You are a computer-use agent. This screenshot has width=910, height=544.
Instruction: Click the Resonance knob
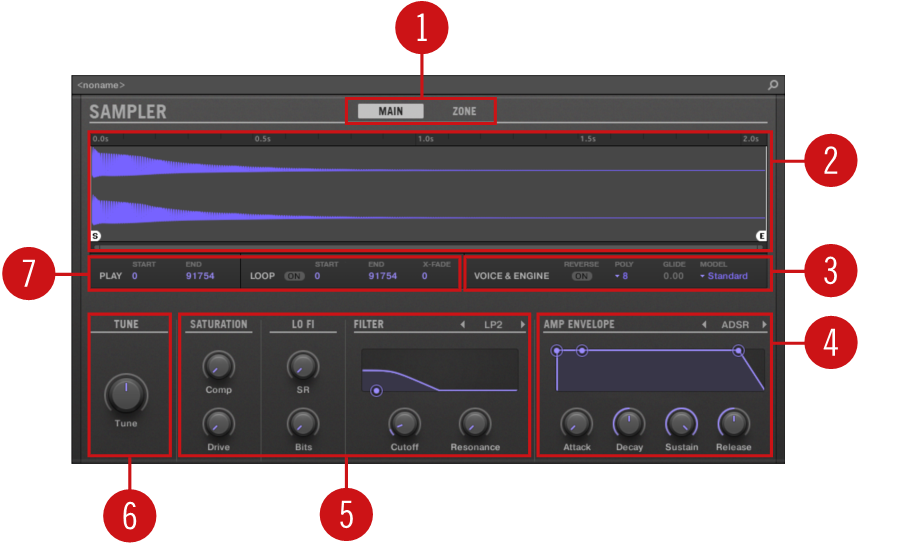(475, 422)
